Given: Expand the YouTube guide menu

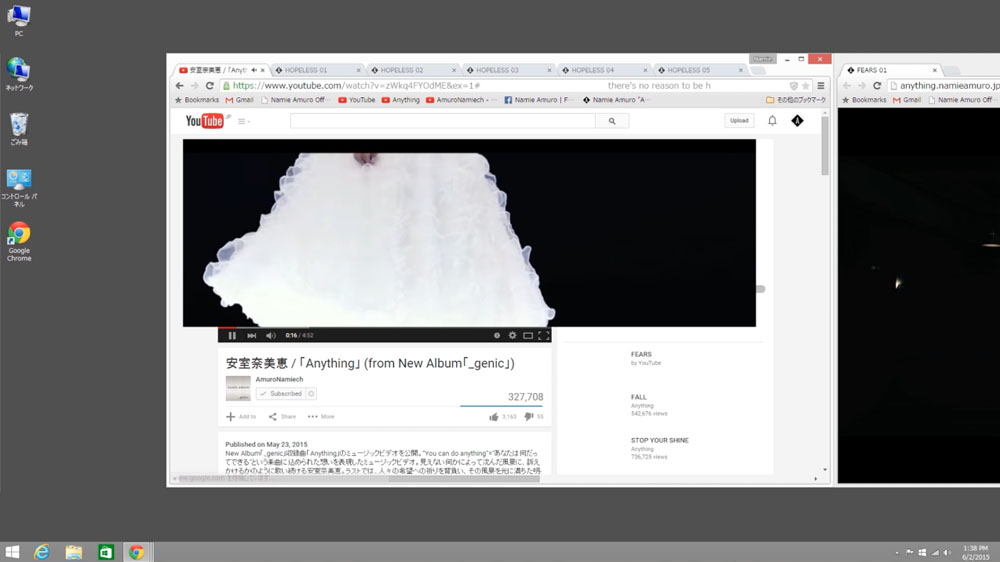Looking at the screenshot, I should pos(243,121).
